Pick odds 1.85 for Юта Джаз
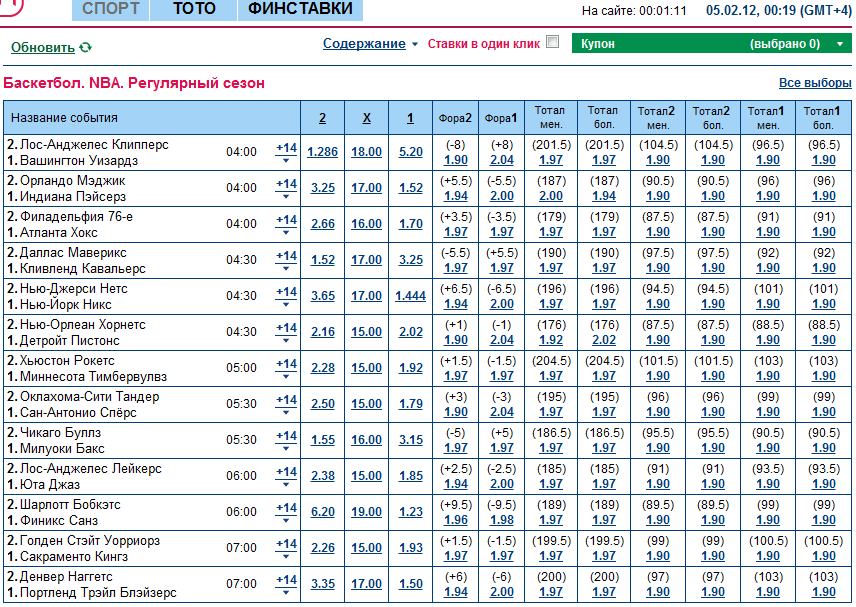856x607 pixels. (x=411, y=476)
